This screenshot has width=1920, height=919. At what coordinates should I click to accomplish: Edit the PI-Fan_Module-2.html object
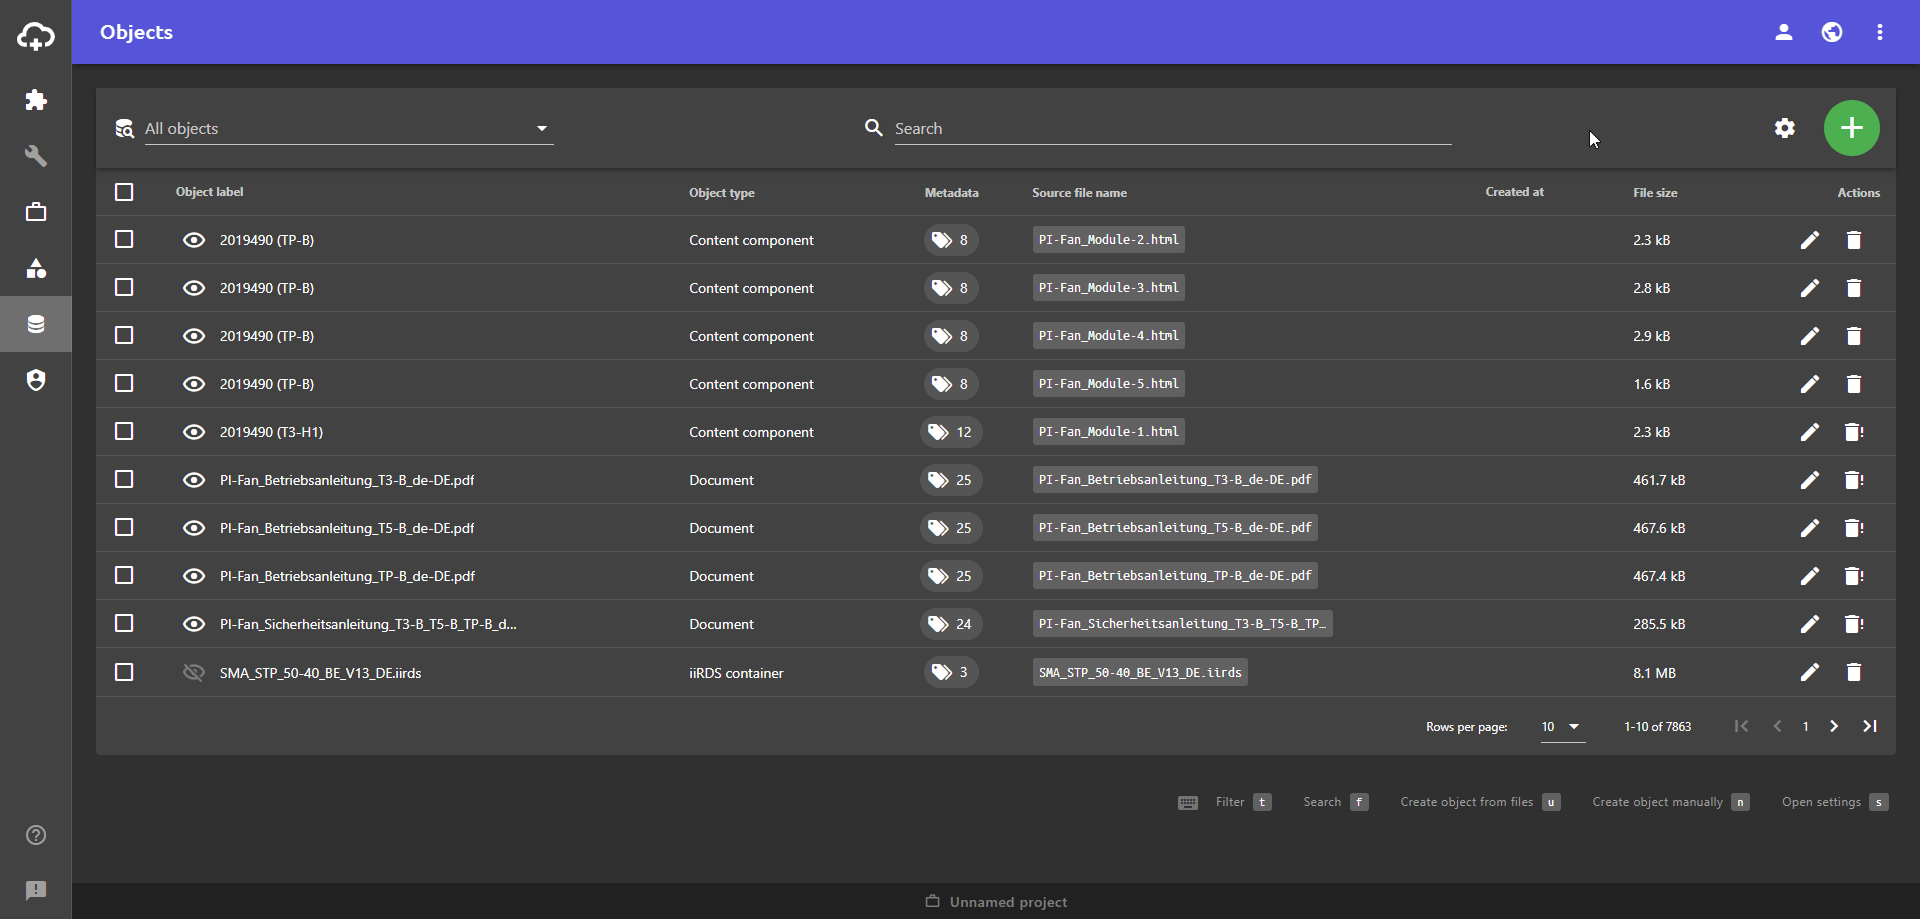tap(1810, 240)
